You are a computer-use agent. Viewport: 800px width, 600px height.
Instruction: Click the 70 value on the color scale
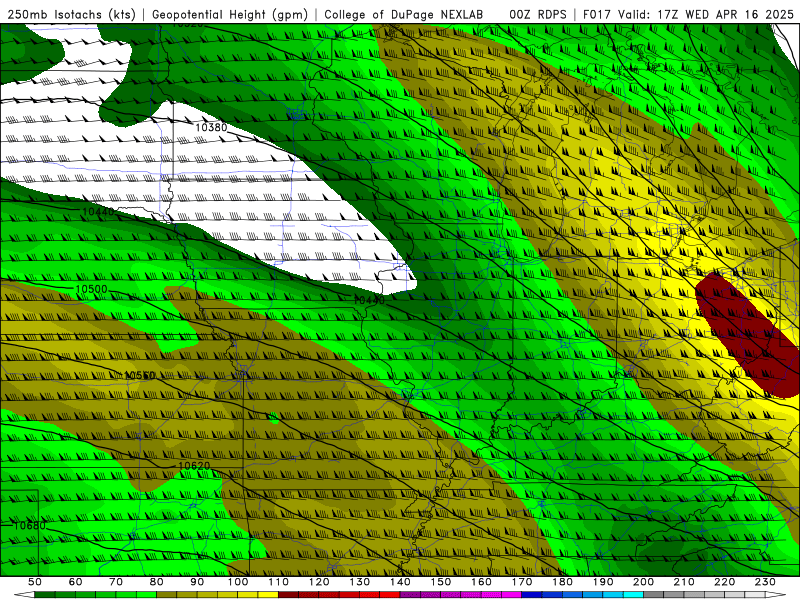click(x=116, y=582)
